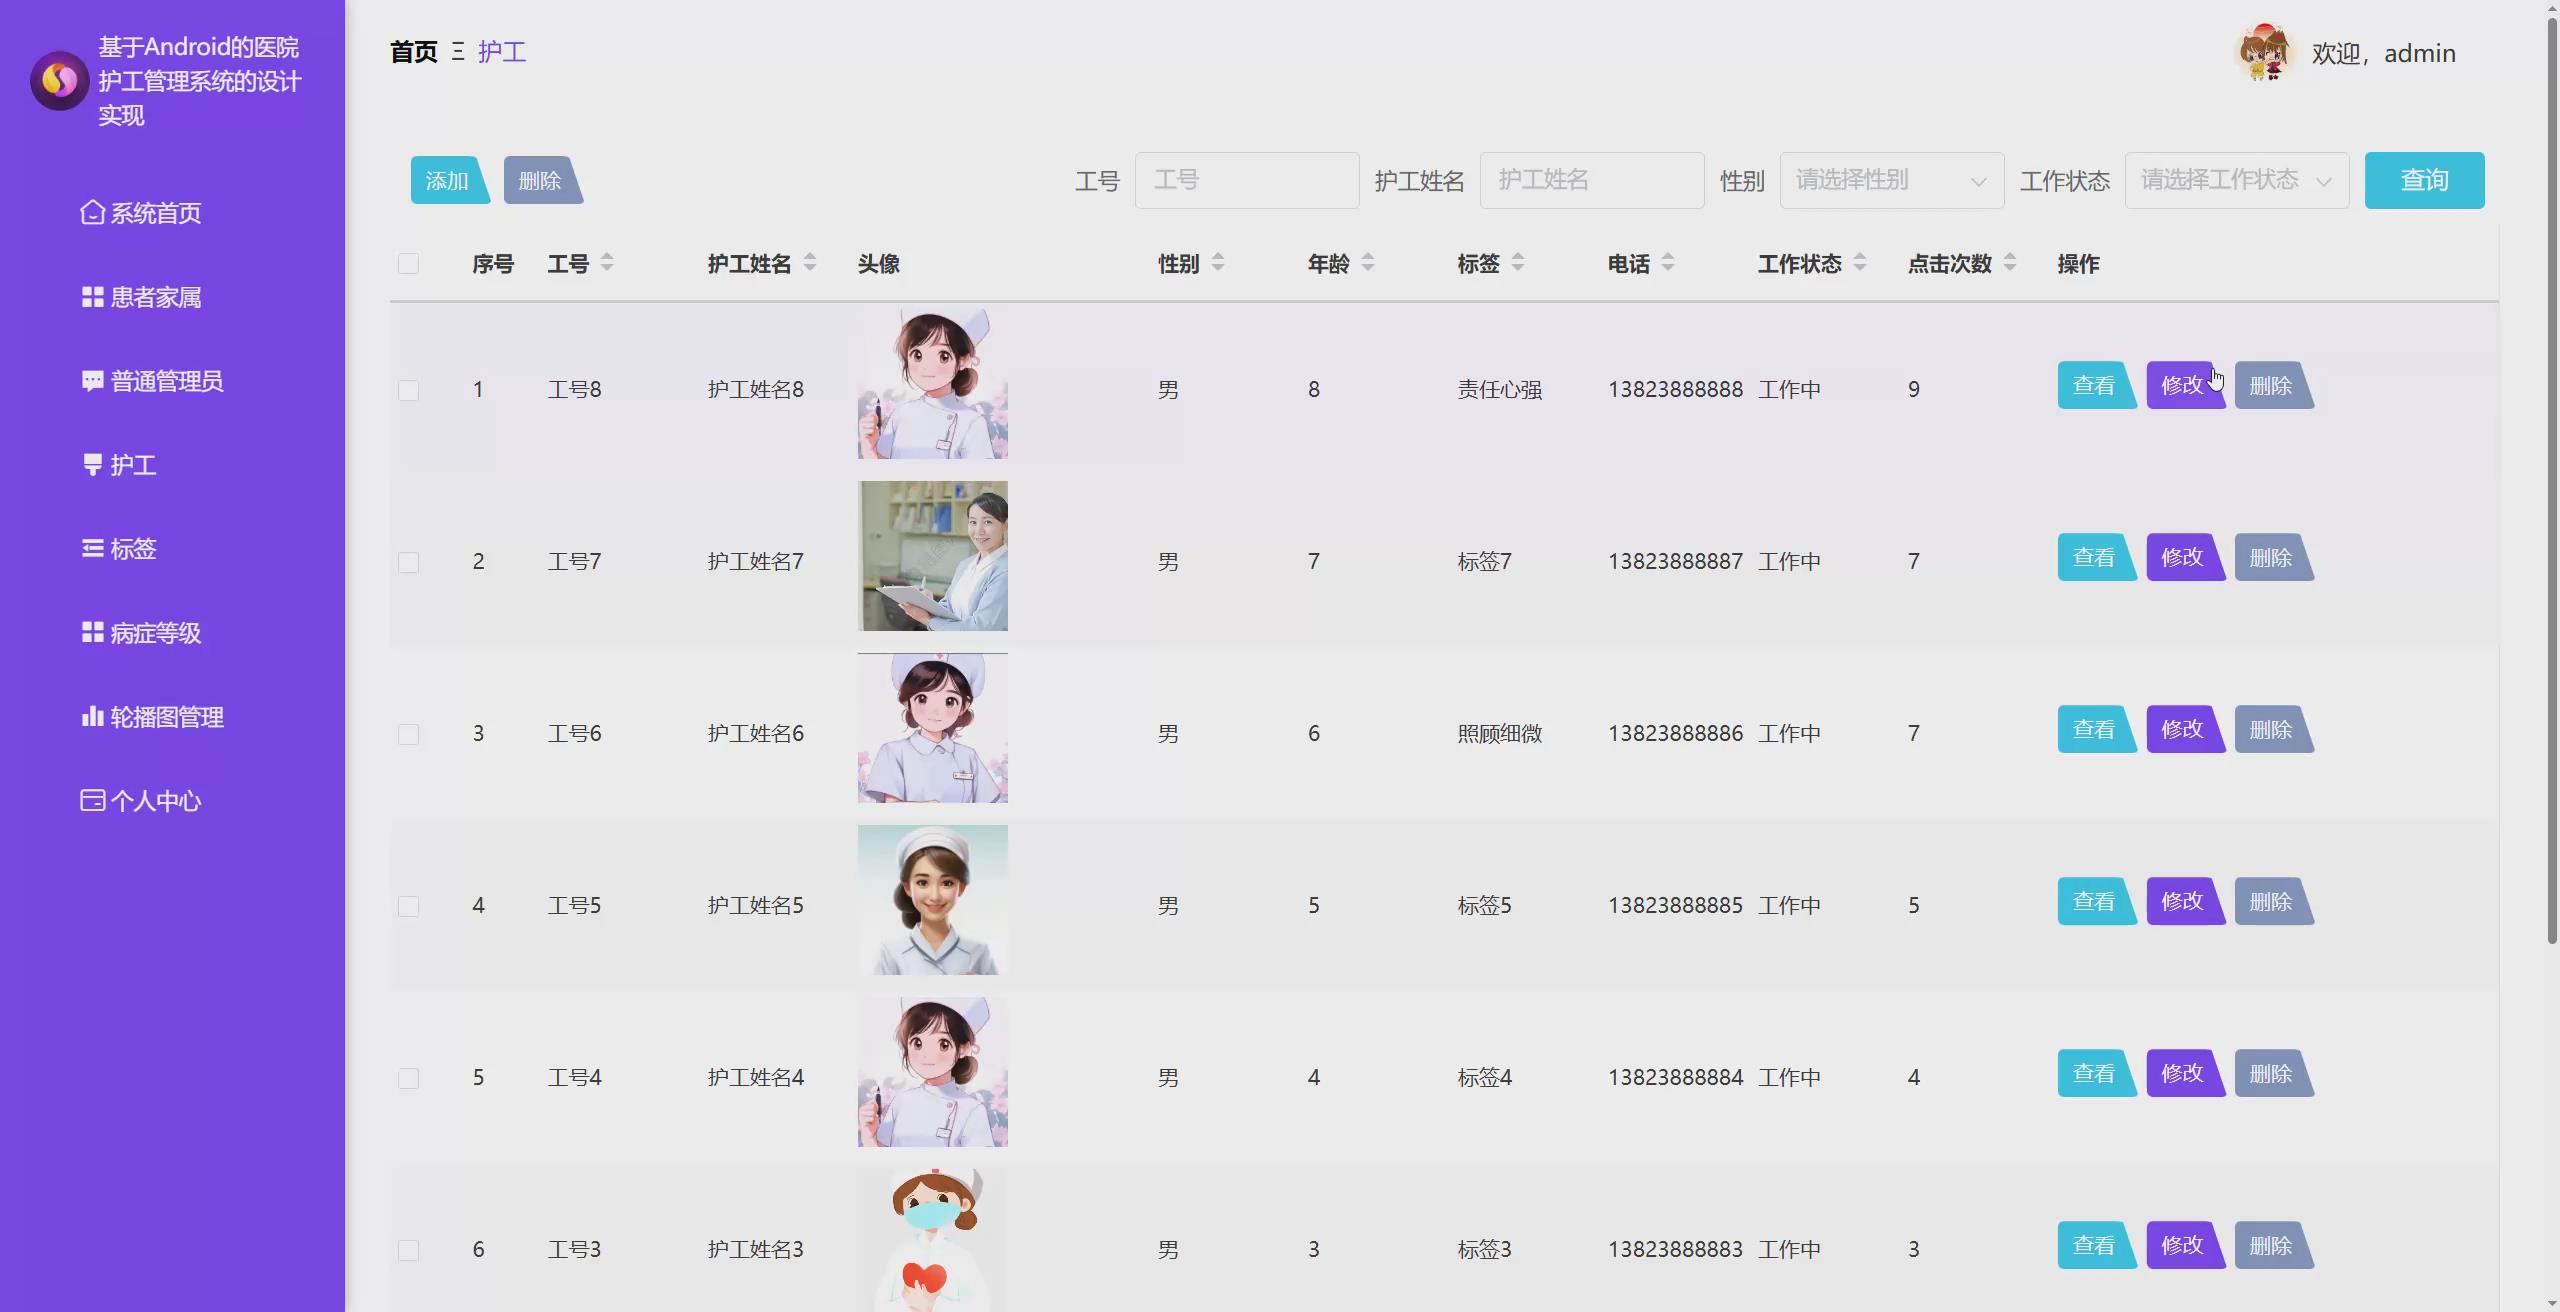Click the admin avatar in header
The image size is (2560, 1312).
[x=2264, y=53]
